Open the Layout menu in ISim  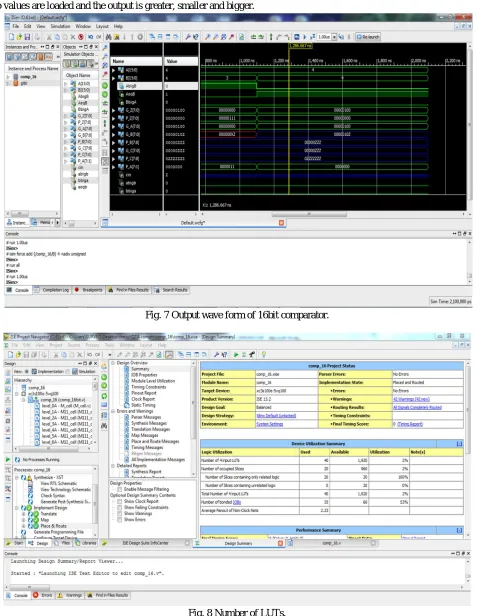tap(102, 26)
